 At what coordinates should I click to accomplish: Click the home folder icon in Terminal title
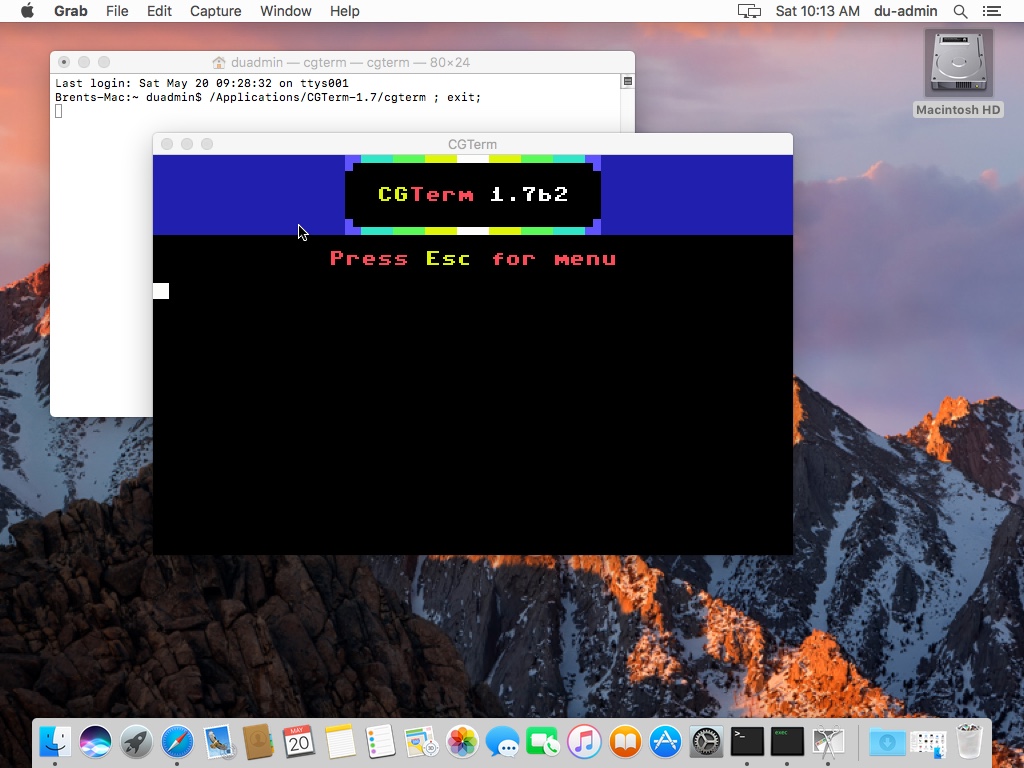click(x=219, y=63)
